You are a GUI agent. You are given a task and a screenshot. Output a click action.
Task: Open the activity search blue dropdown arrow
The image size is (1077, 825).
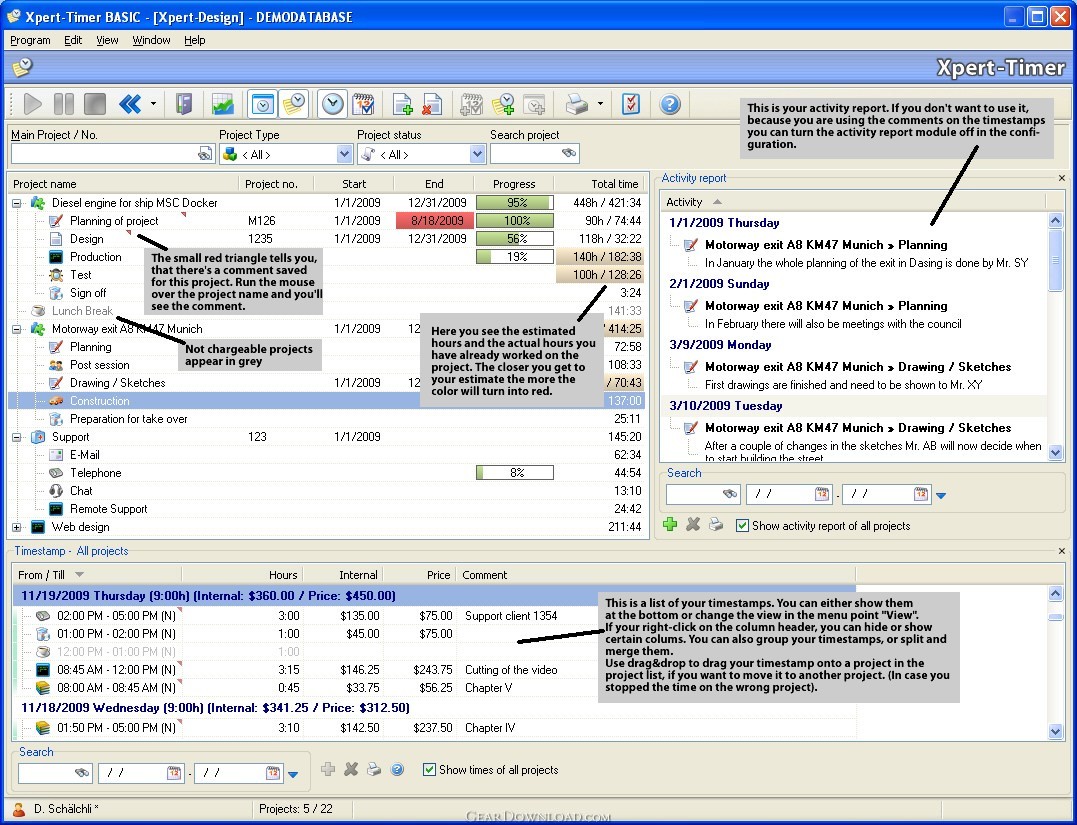(941, 495)
